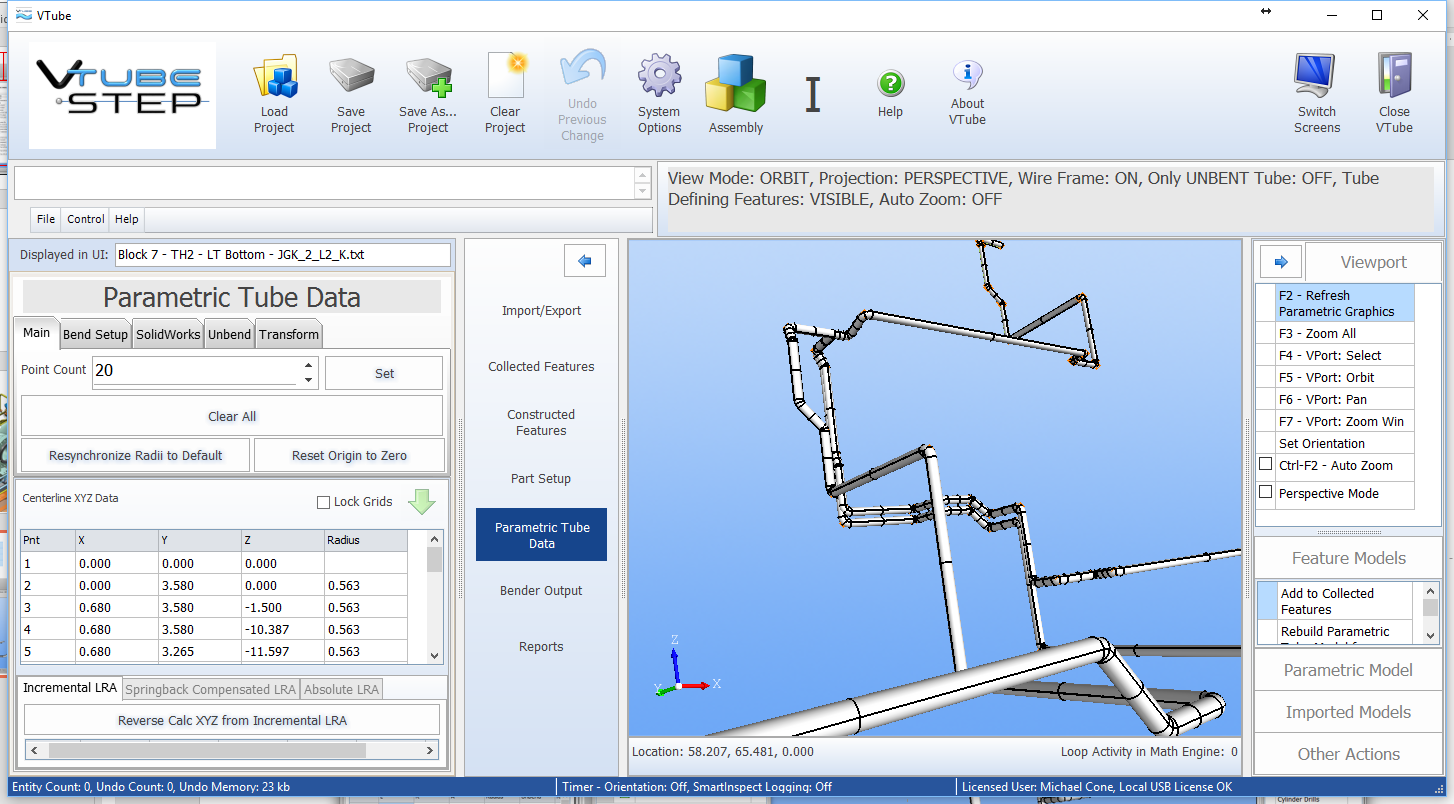Expand the Imported Models section

tap(1347, 712)
